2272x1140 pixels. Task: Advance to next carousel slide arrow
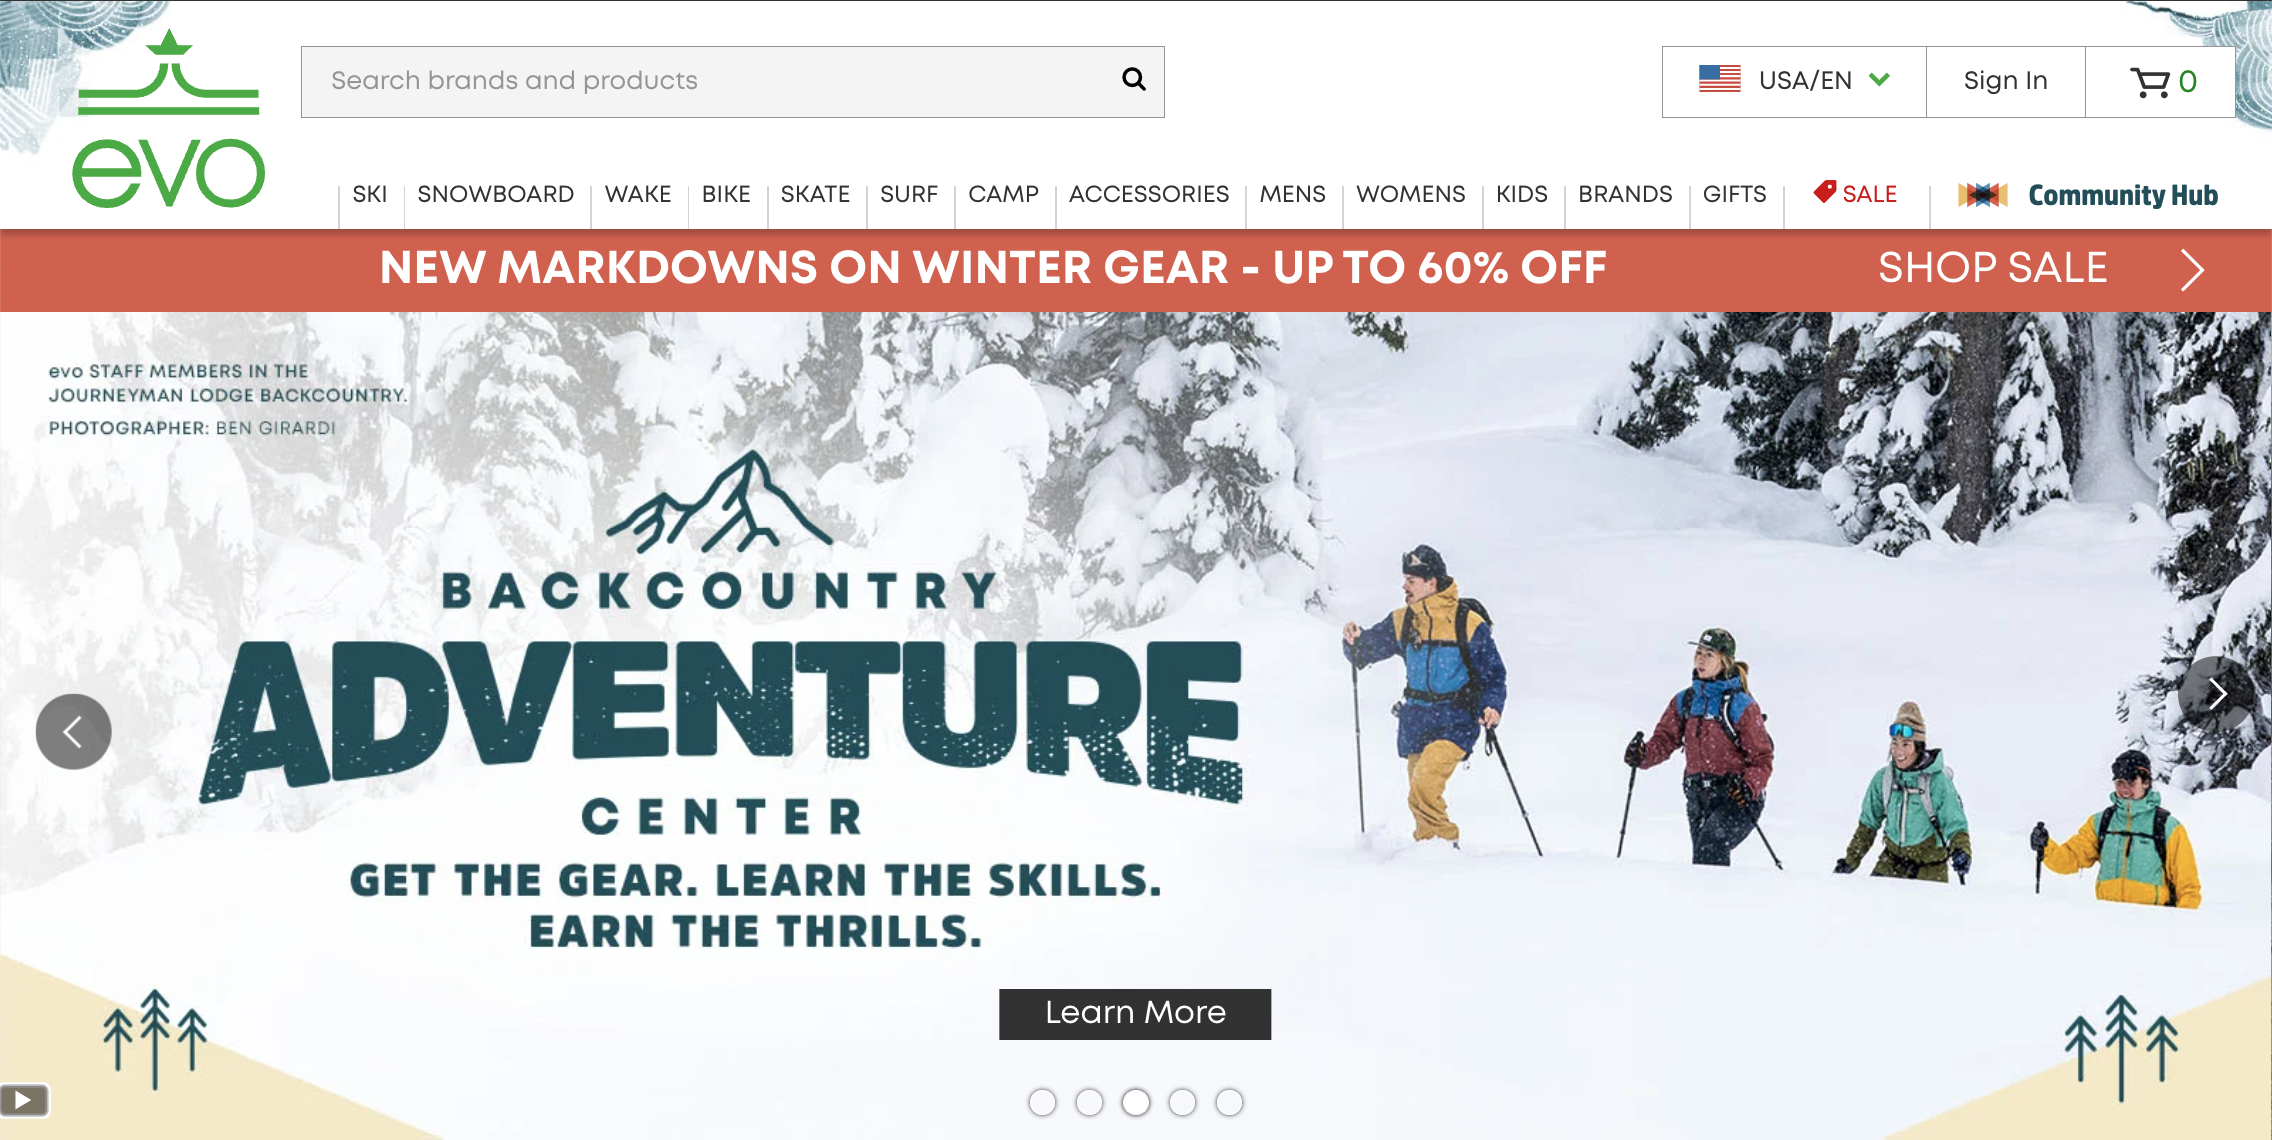click(x=2216, y=694)
